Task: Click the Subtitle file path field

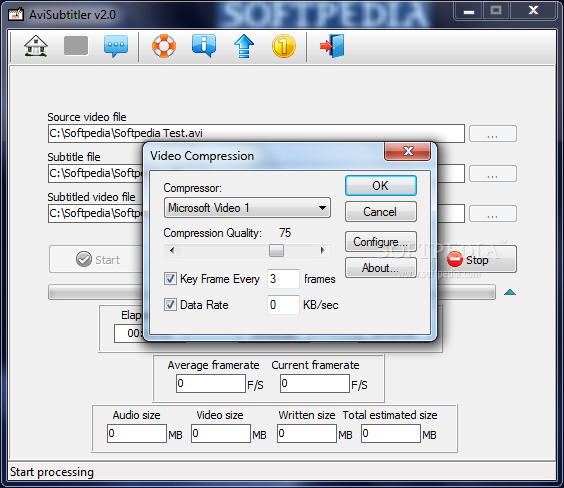Action: (x=96, y=173)
